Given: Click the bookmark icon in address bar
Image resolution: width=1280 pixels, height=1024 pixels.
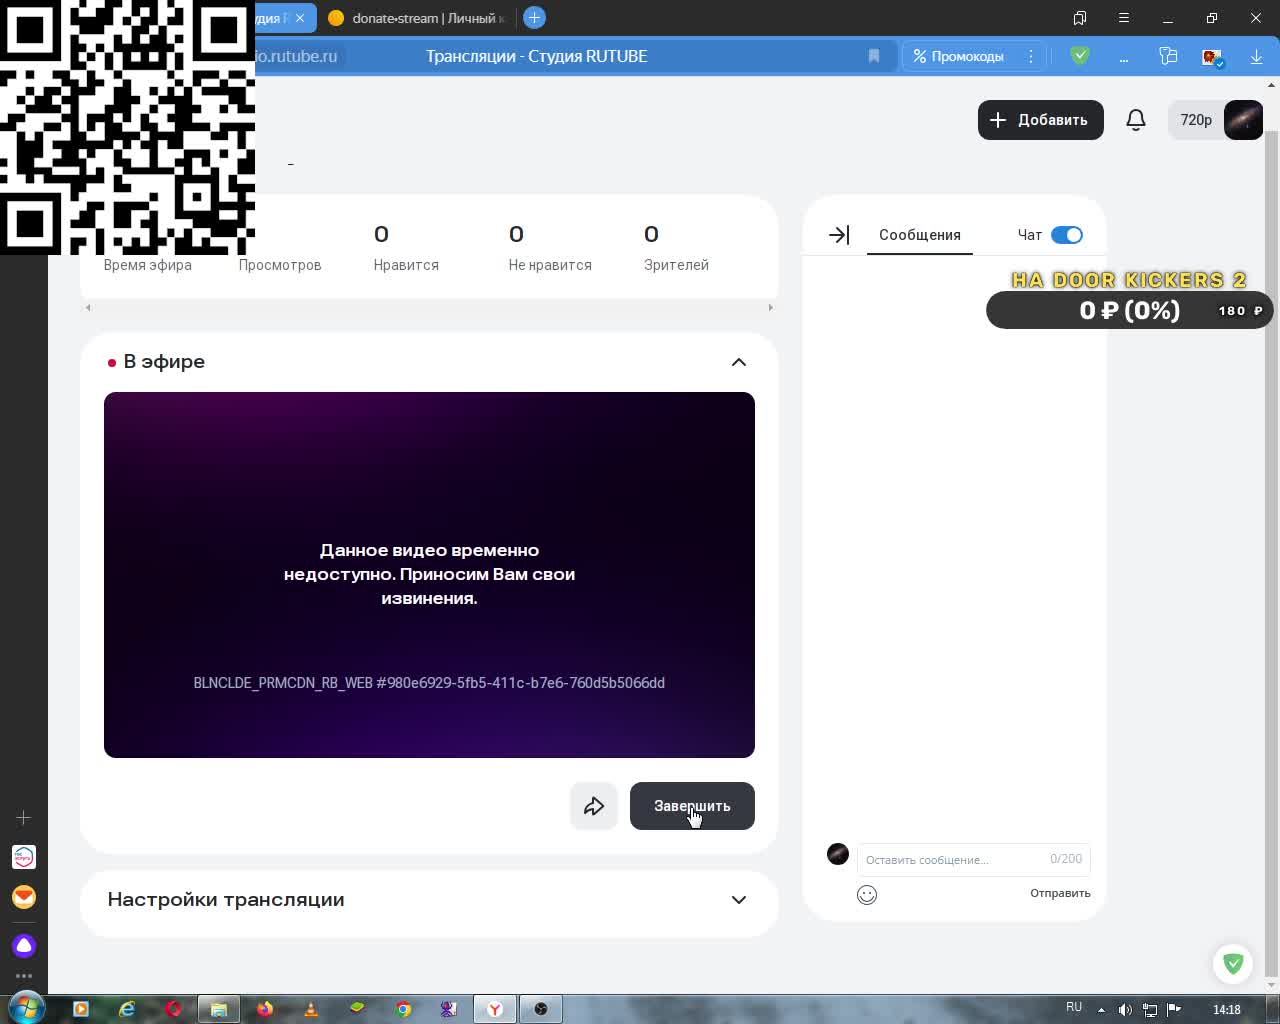Looking at the screenshot, I should (x=874, y=56).
